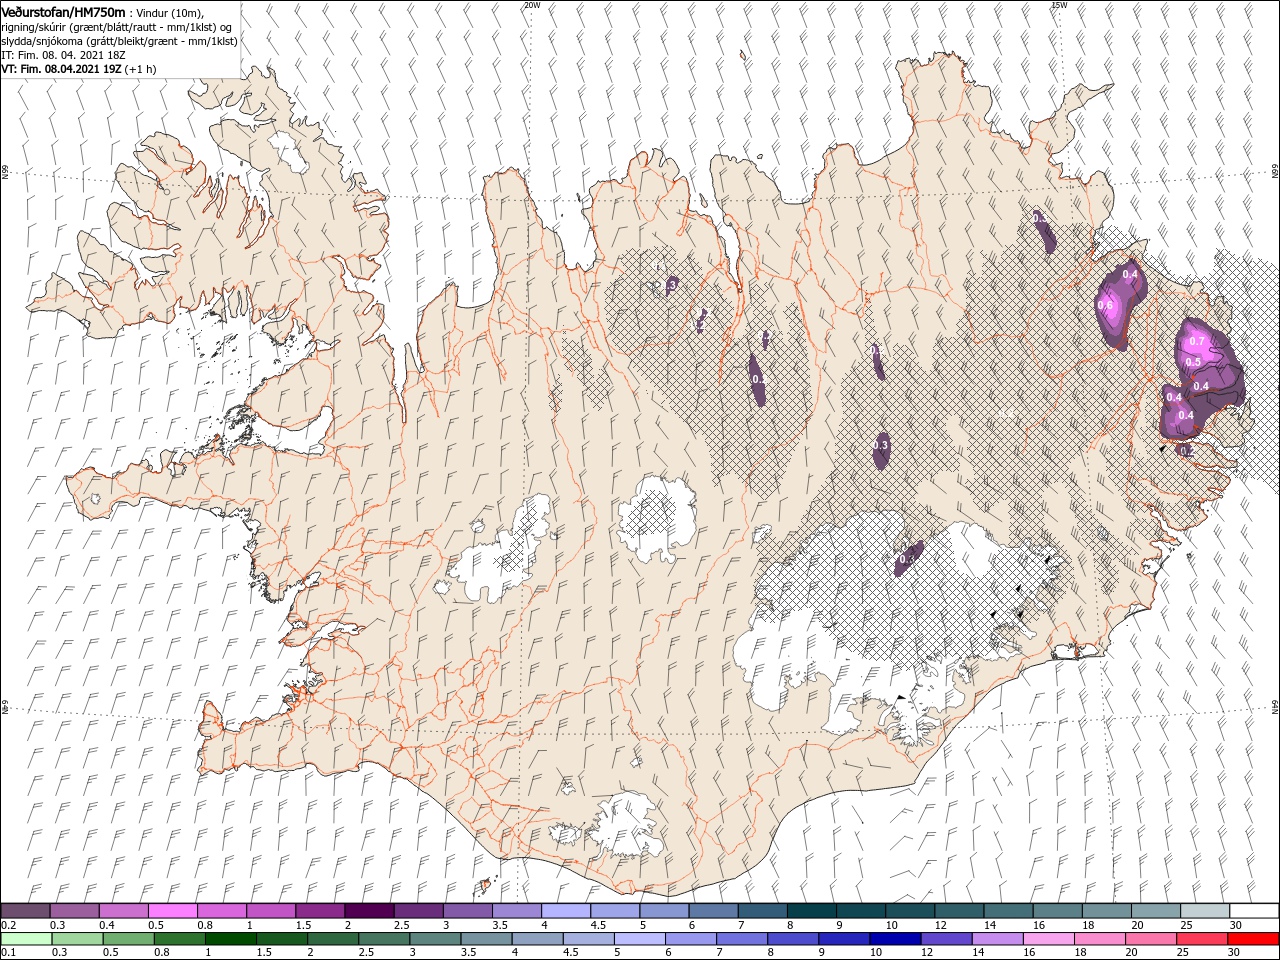Click the pure red swatch at 30, lower legend row
This screenshot has height=960, width=1280.
pos(1253,939)
